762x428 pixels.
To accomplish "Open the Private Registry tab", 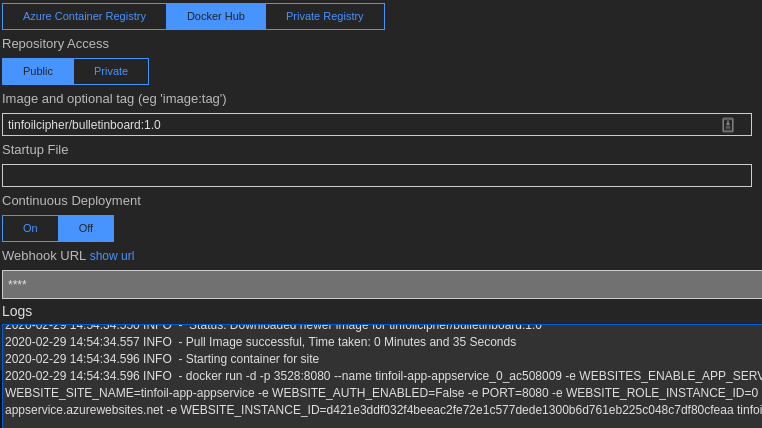I will point(324,16).
